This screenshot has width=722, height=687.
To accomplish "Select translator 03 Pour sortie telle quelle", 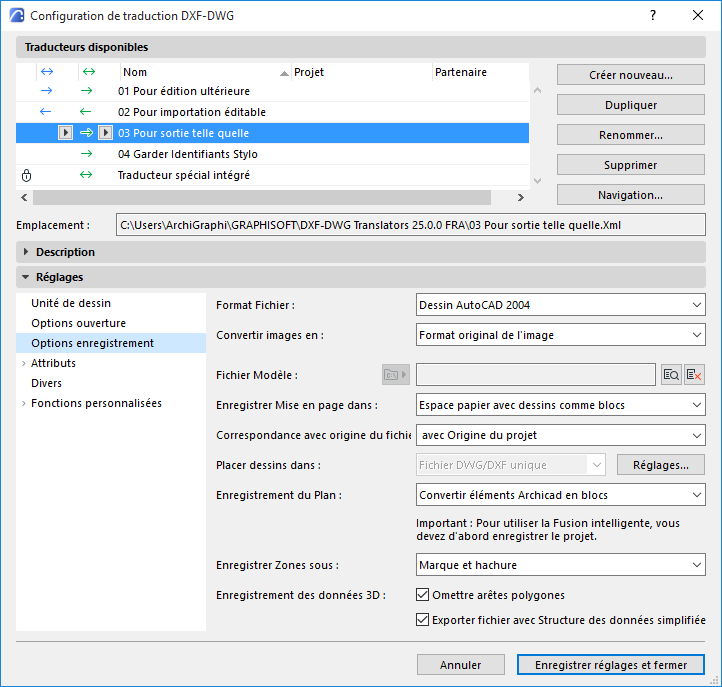I will pos(272,133).
